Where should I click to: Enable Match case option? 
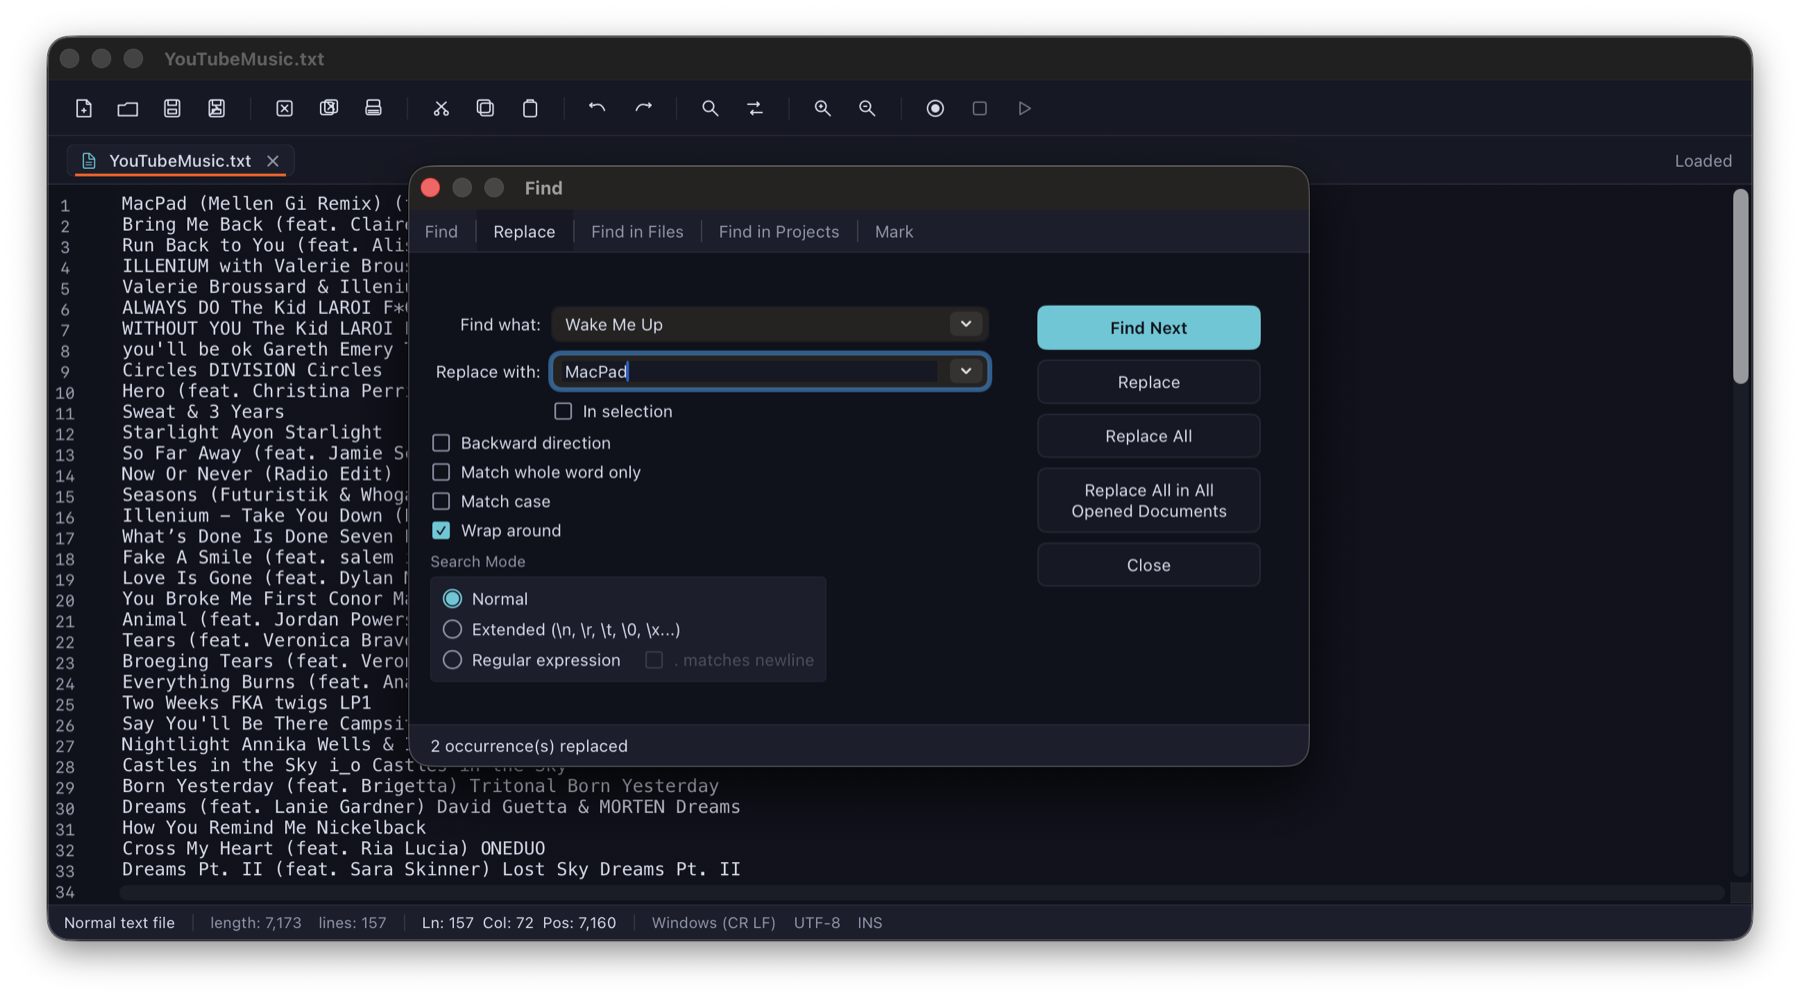[x=440, y=501]
